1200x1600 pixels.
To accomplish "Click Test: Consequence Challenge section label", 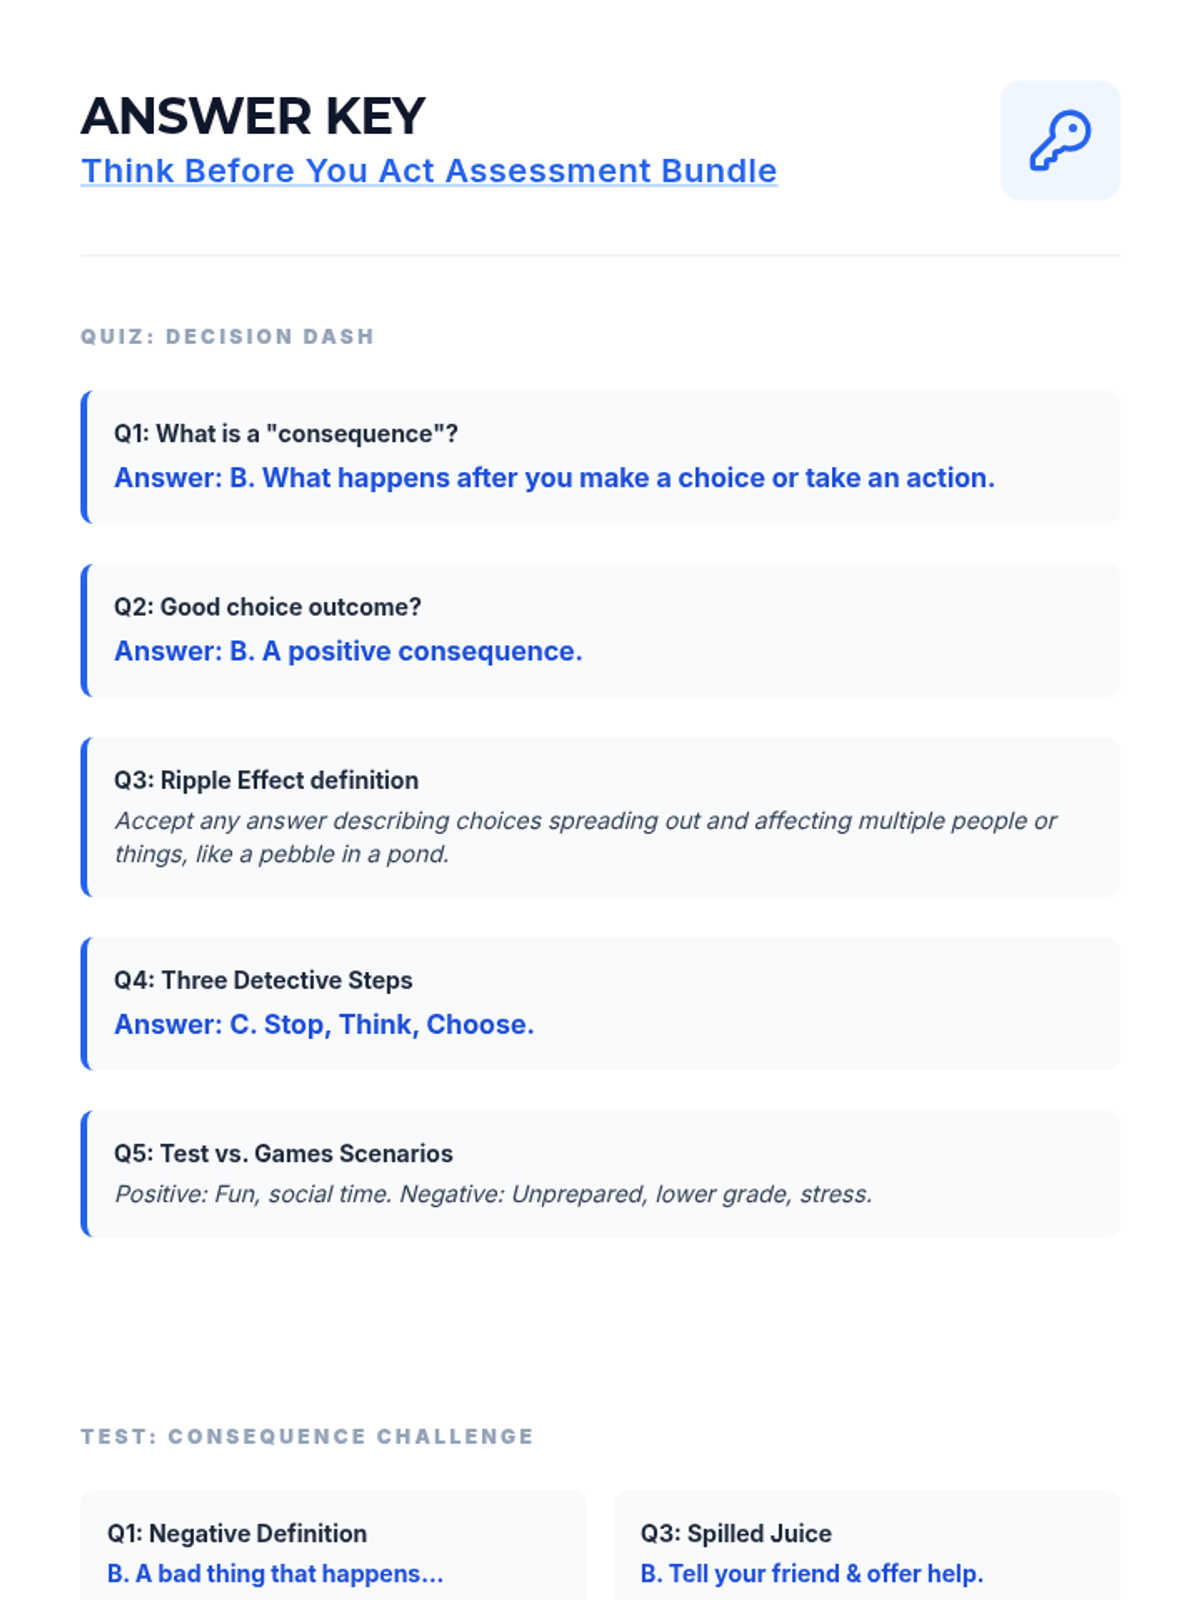I will (x=307, y=1437).
